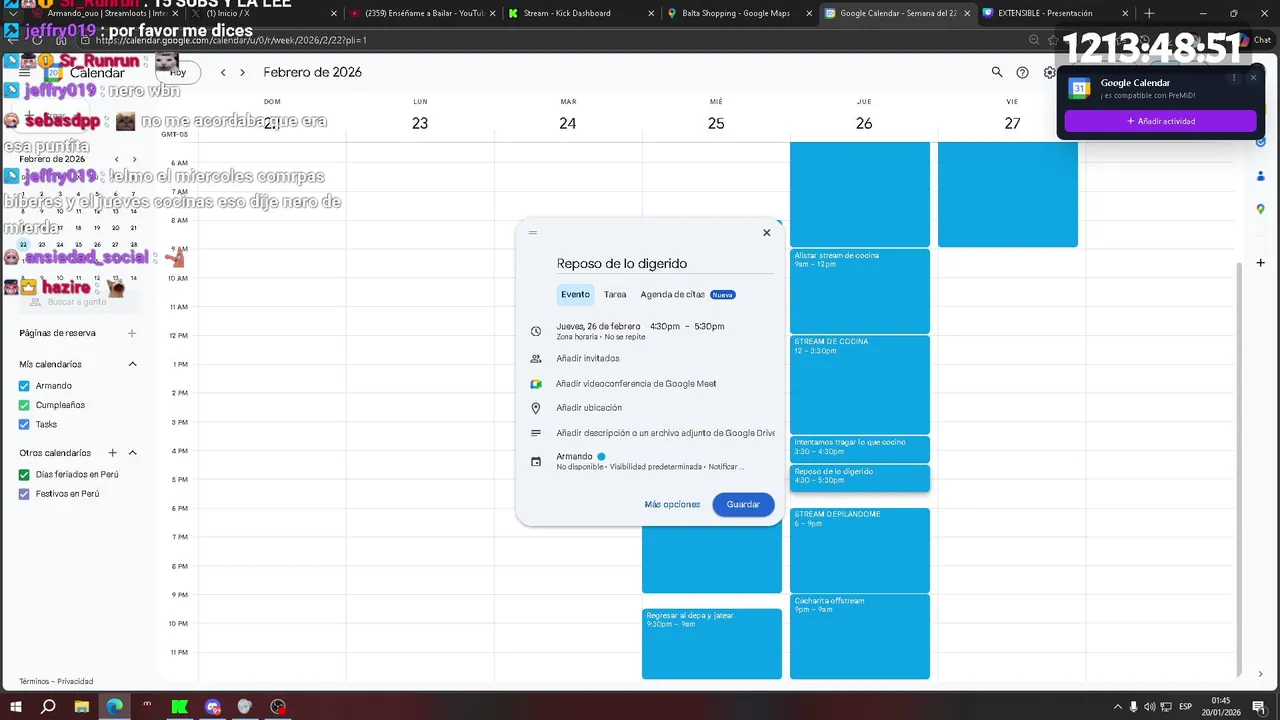This screenshot has width=1280, height=720.
Task: Open STREAM DE COCINA event
Action: (860, 384)
